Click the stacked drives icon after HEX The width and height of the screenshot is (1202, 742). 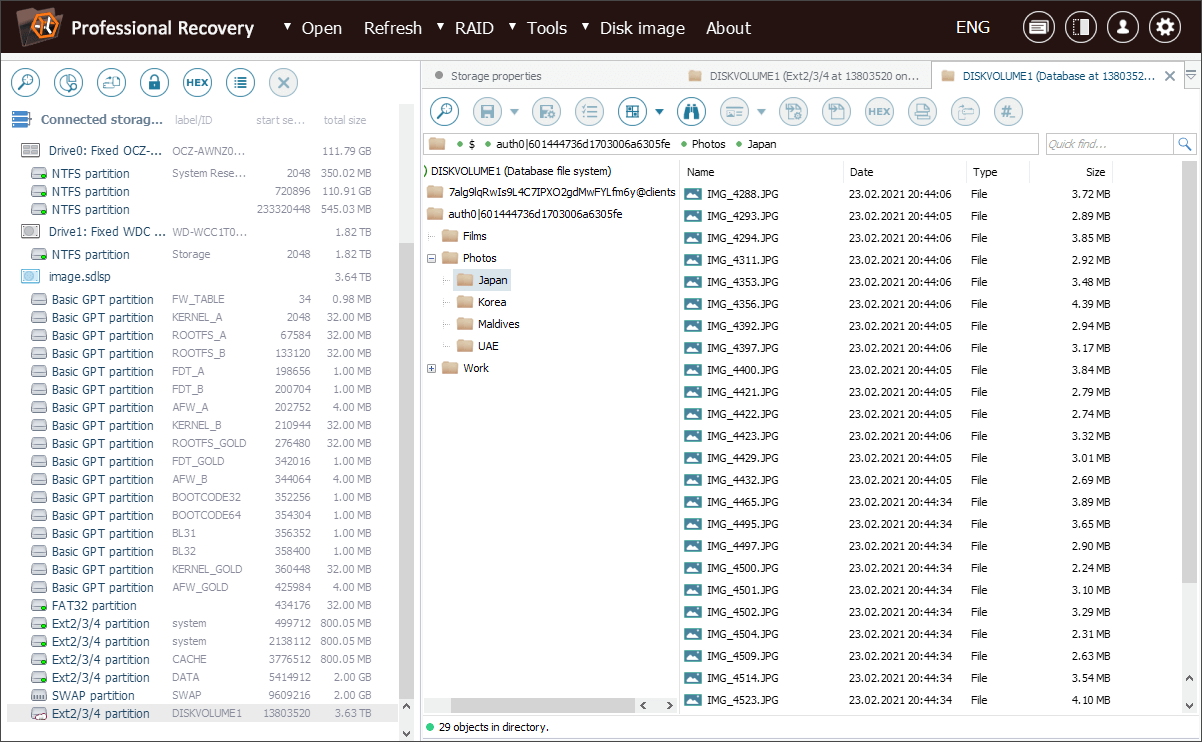(x=922, y=111)
